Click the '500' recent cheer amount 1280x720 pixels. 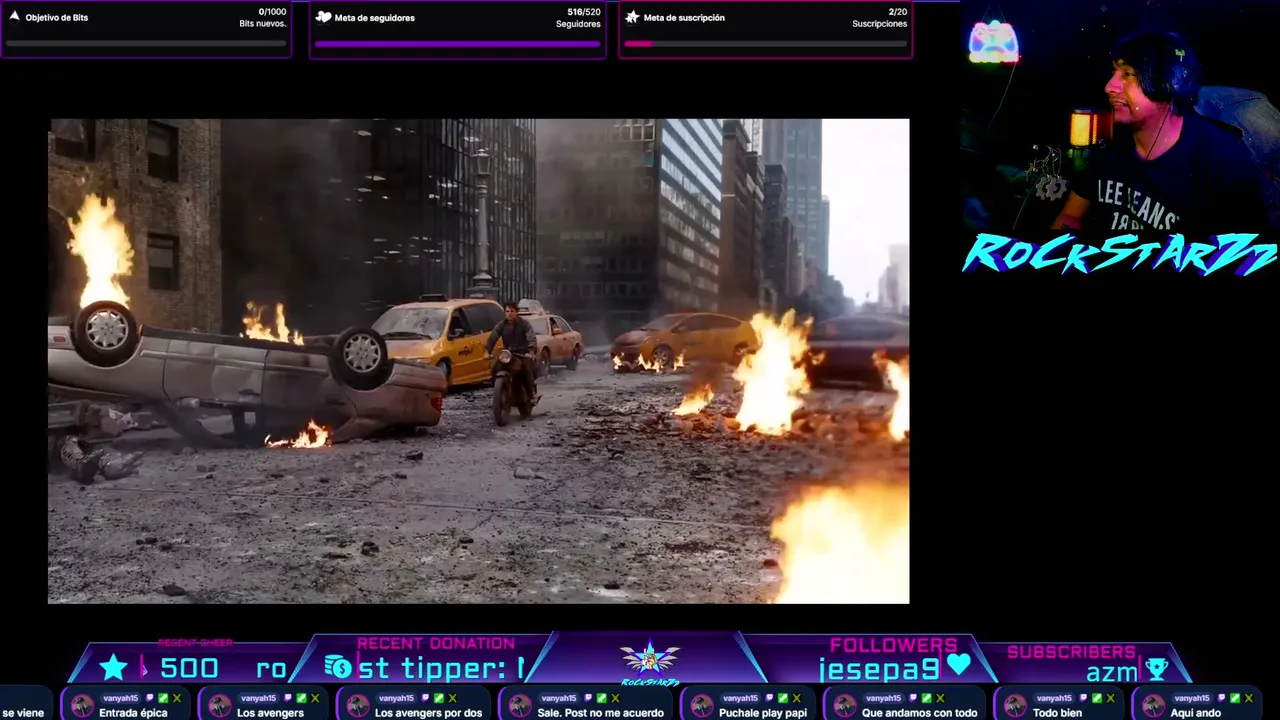click(190, 669)
